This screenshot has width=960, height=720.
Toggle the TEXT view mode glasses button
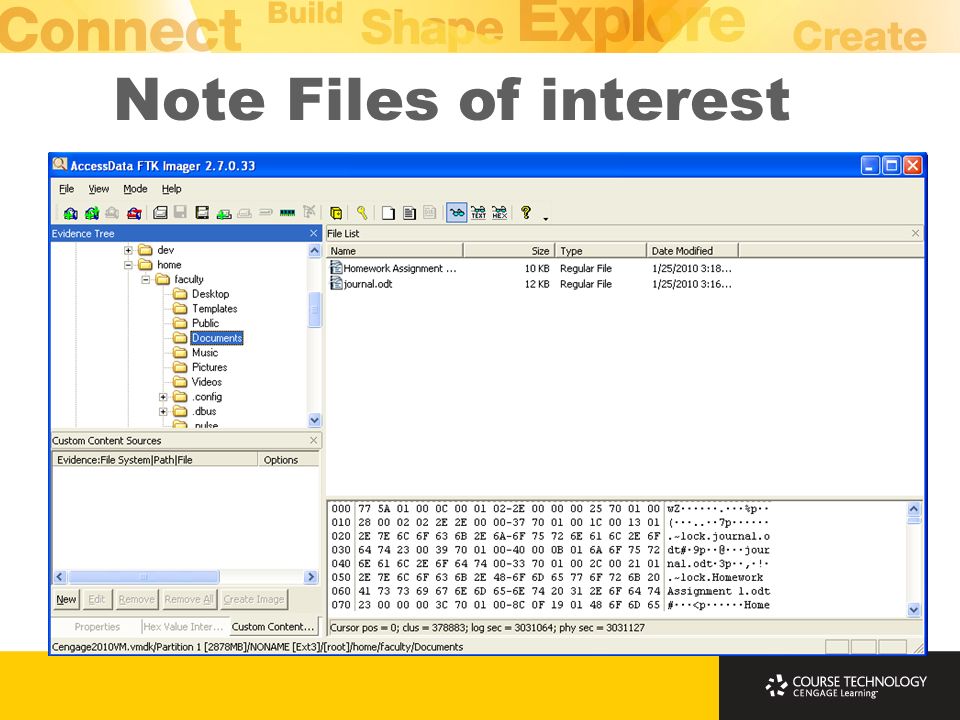coord(478,212)
